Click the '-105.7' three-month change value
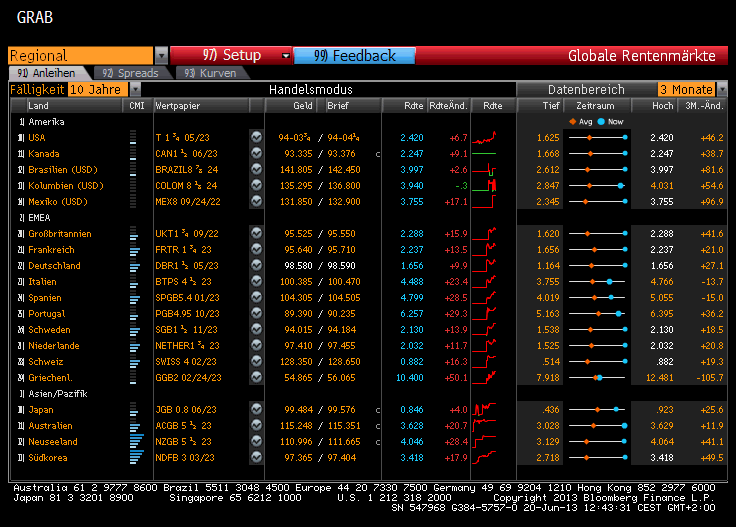 [710, 377]
